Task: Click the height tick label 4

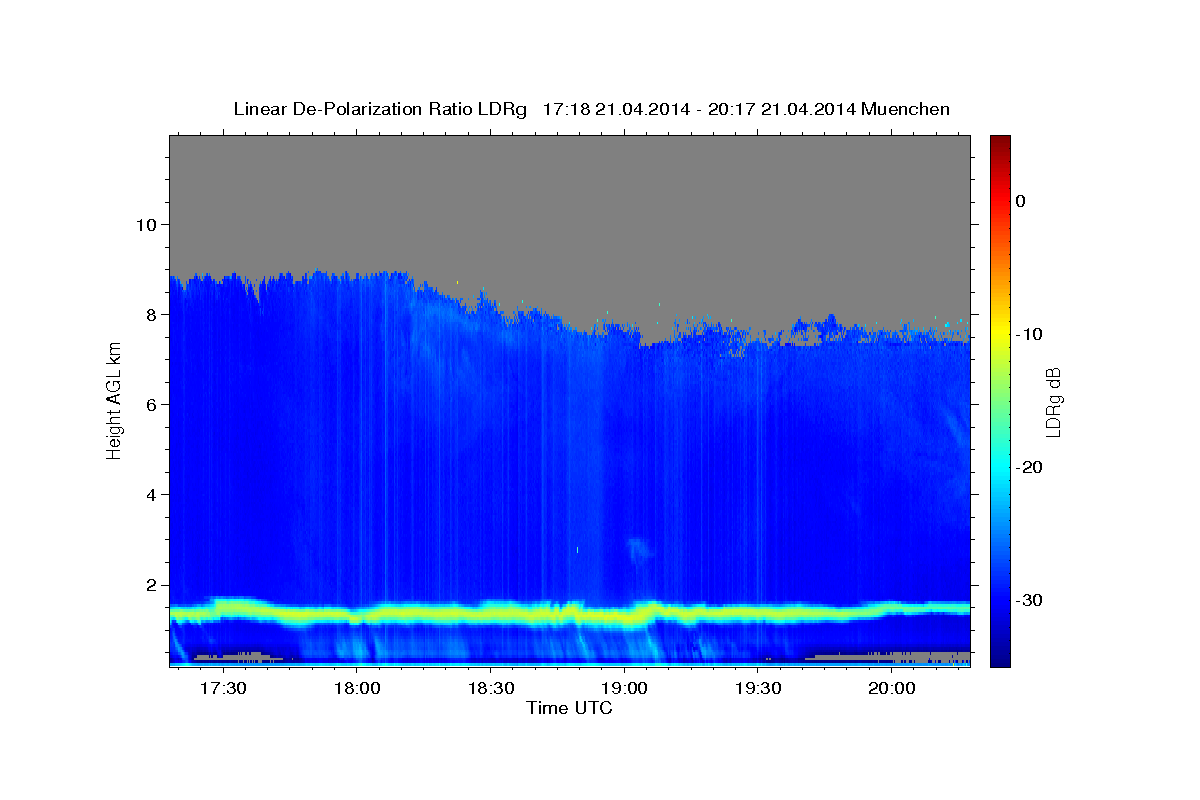Action: coord(150,495)
